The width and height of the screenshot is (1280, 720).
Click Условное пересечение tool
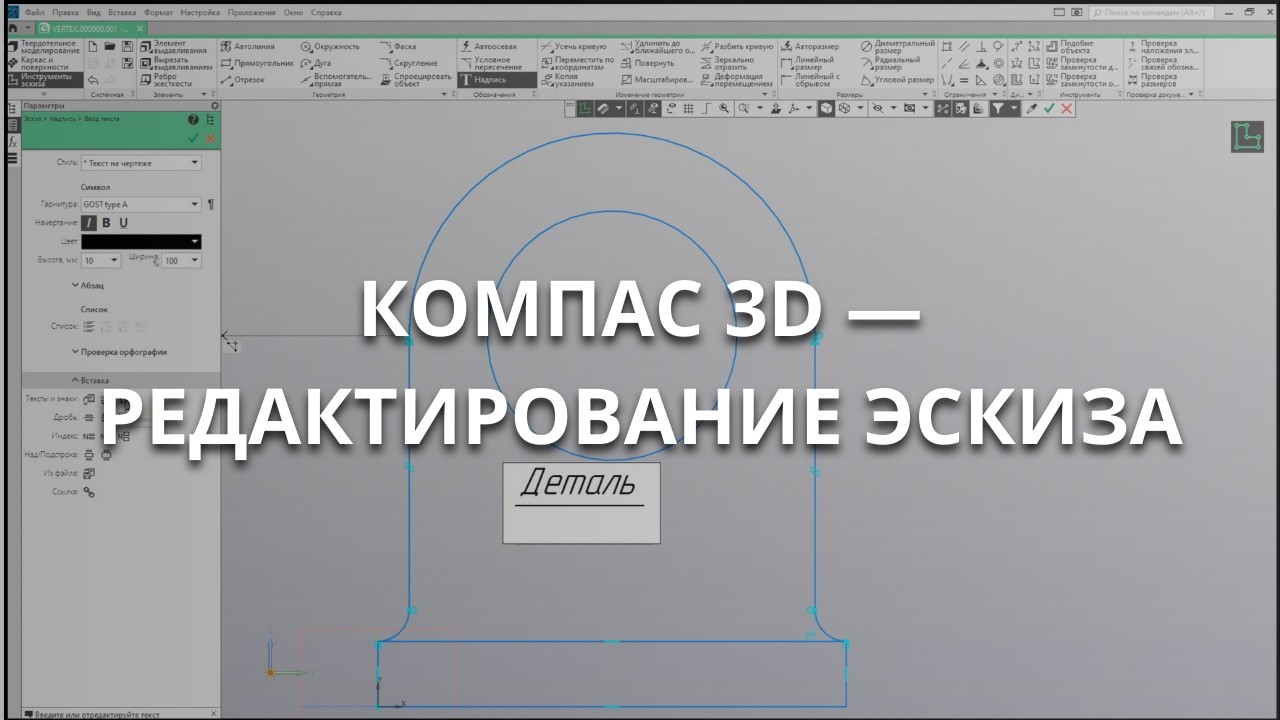(491, 63)
